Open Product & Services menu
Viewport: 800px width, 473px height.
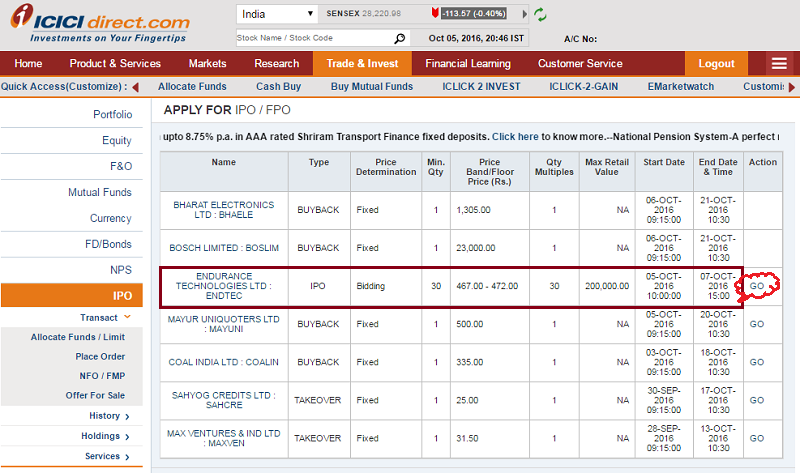(x=115, y=63)
